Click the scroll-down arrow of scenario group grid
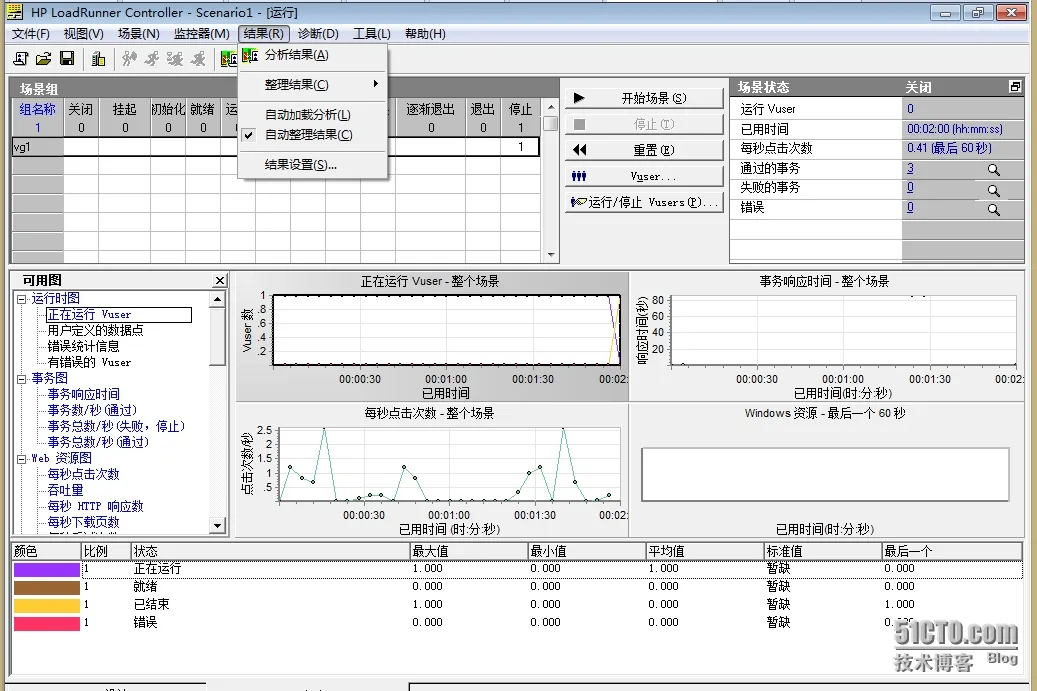Screen dimensions: 1037x691 click(551, 255)
